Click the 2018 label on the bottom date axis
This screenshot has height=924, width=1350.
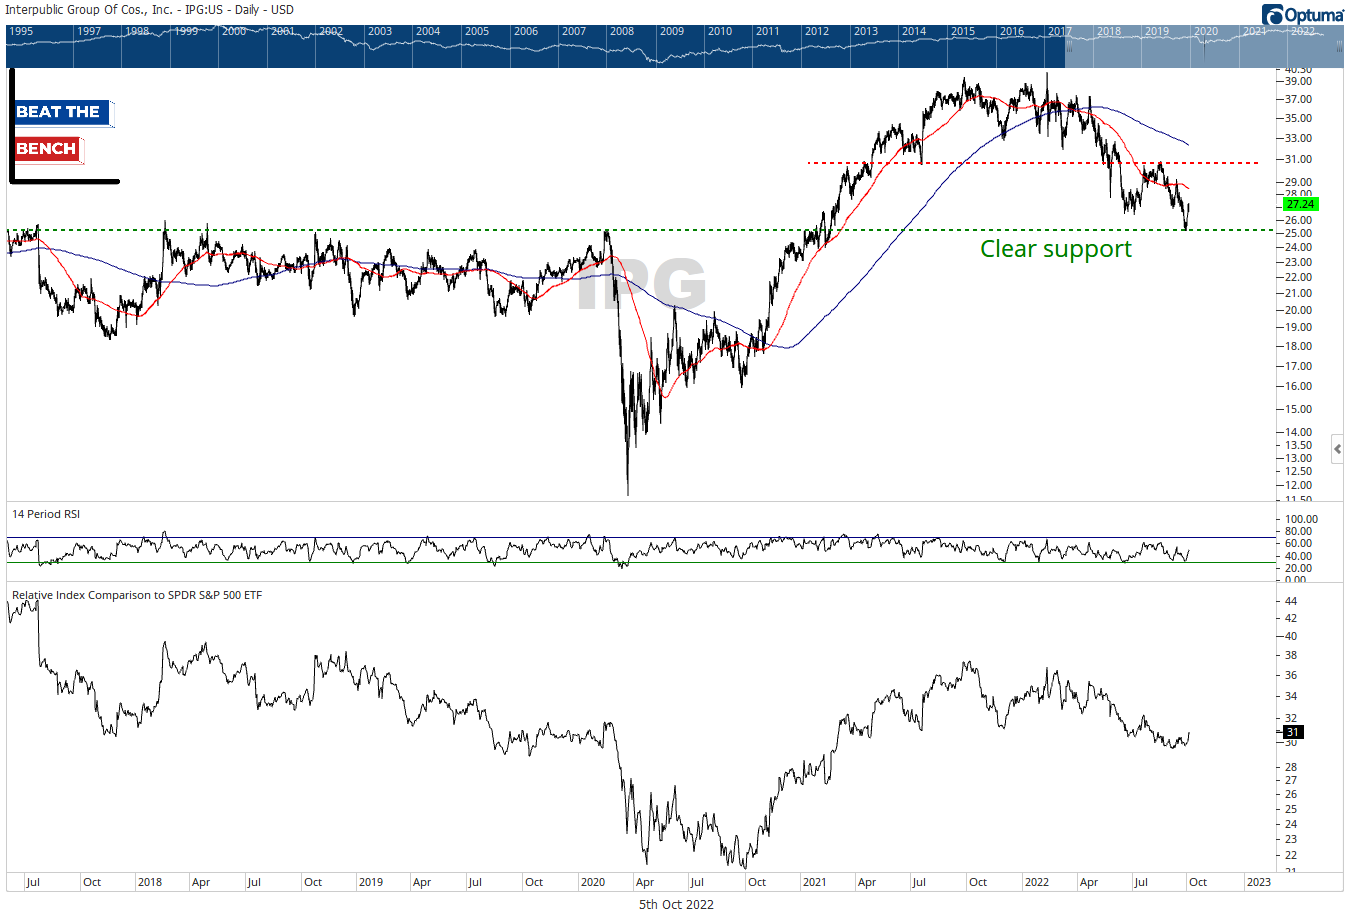coord(150,882)
